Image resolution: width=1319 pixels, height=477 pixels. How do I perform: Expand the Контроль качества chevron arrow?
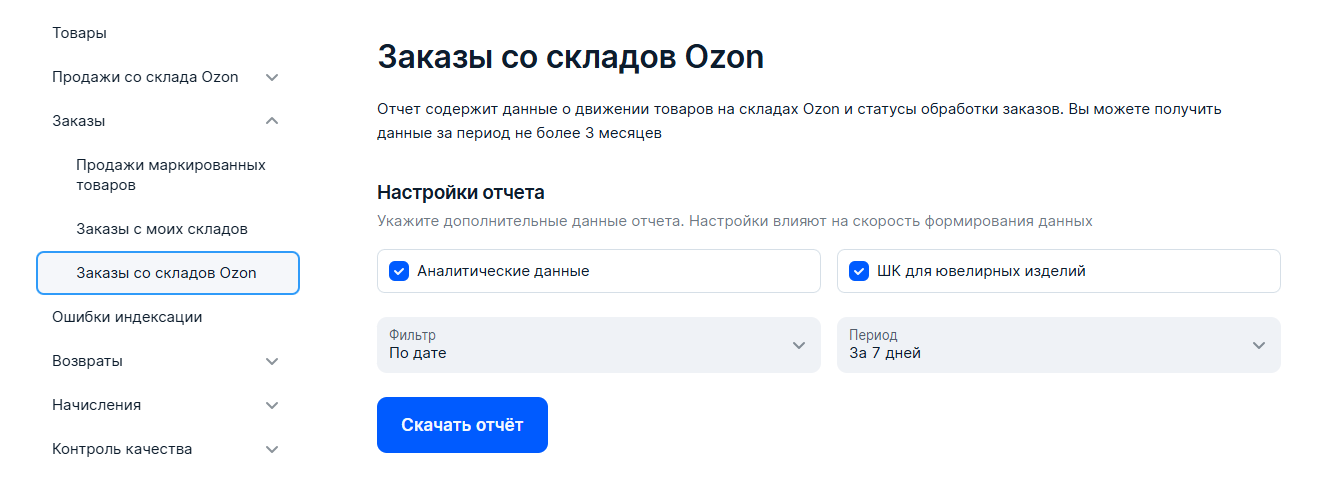pos(272,449)
